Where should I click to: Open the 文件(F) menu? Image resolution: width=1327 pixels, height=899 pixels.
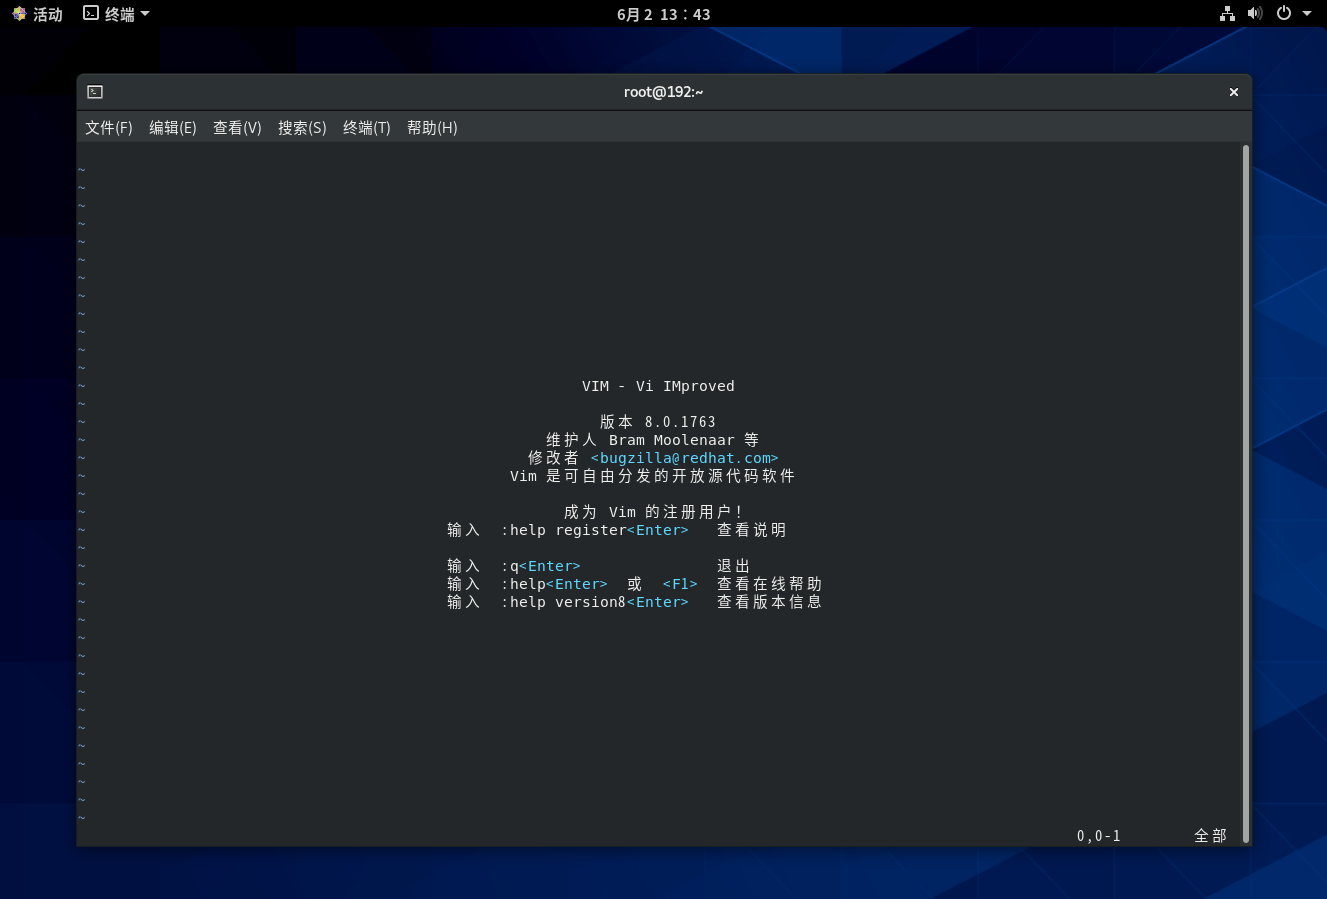click(x=108, y=128)
